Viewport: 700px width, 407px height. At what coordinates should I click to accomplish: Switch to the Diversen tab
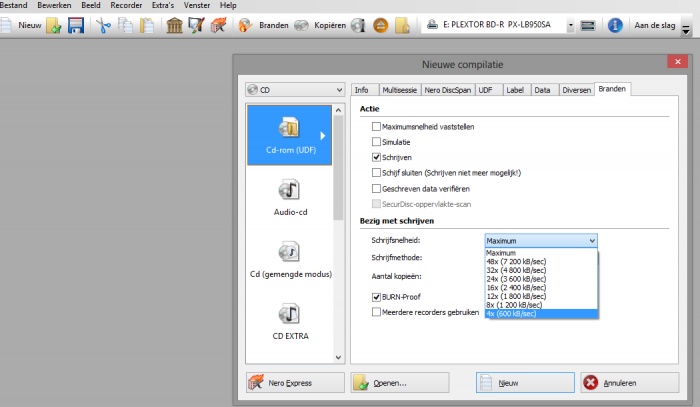576,90
